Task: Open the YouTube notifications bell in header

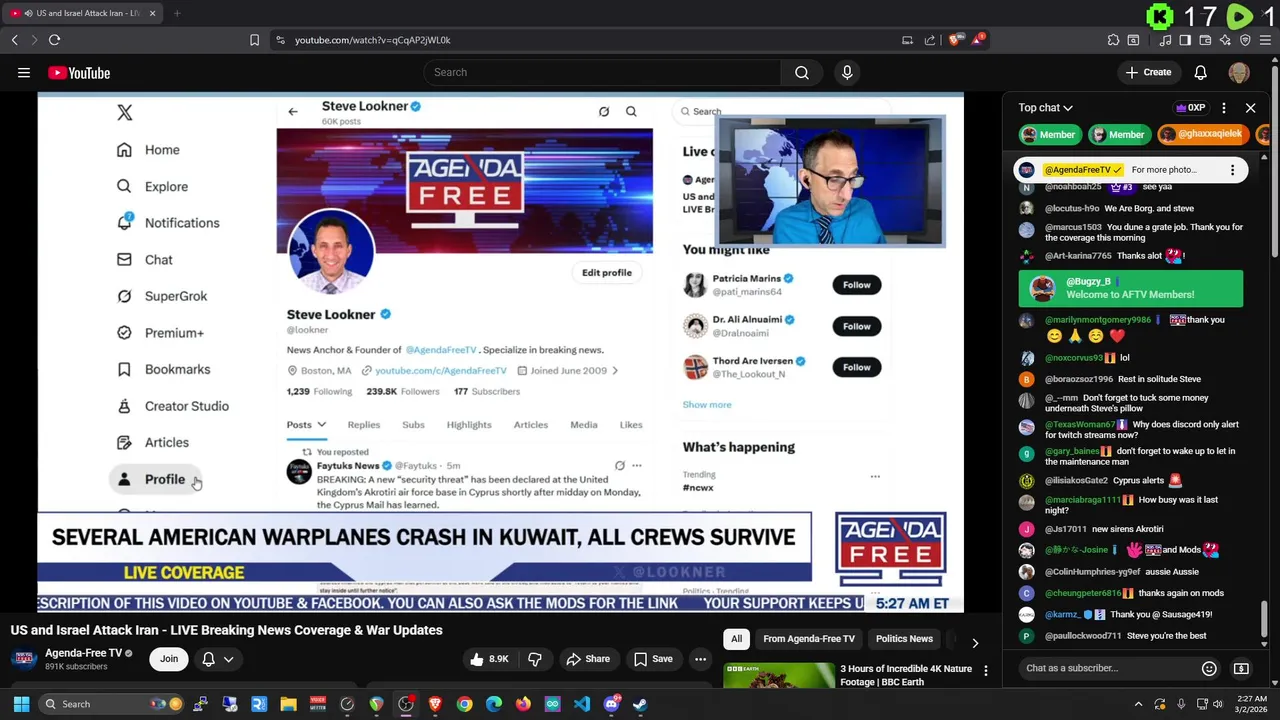Action: click(x=1201, y=72)
